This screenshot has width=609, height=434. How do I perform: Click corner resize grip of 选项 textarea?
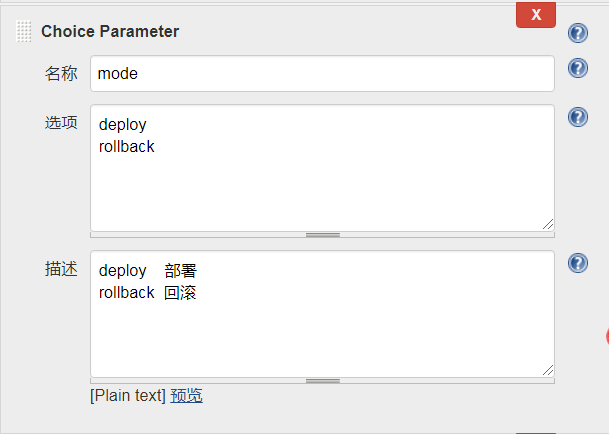click(x=548, y=225)
